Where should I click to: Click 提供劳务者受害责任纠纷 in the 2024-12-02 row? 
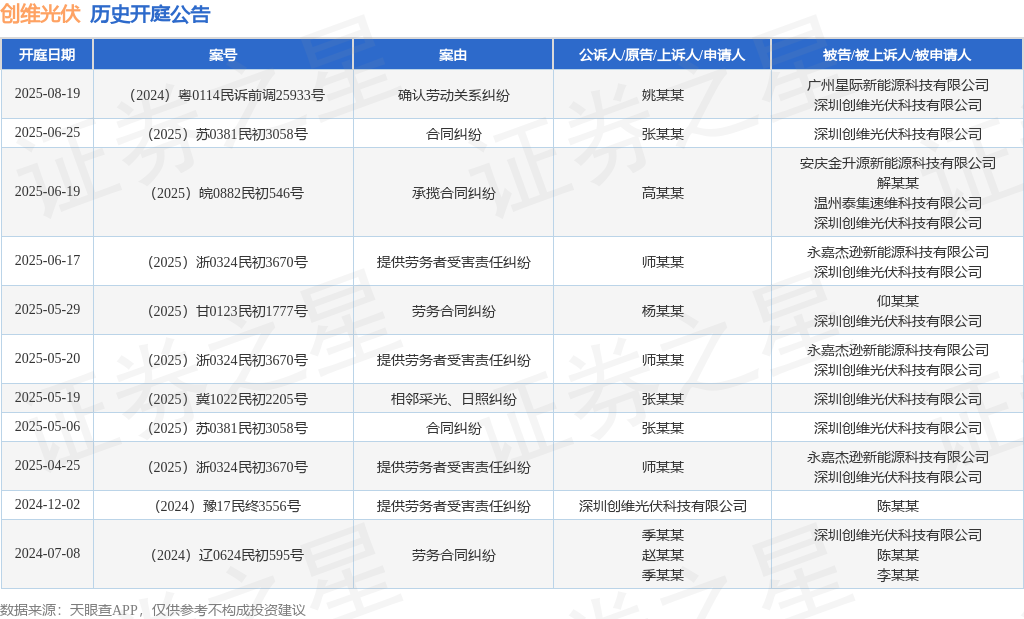(x=453, y=507)
